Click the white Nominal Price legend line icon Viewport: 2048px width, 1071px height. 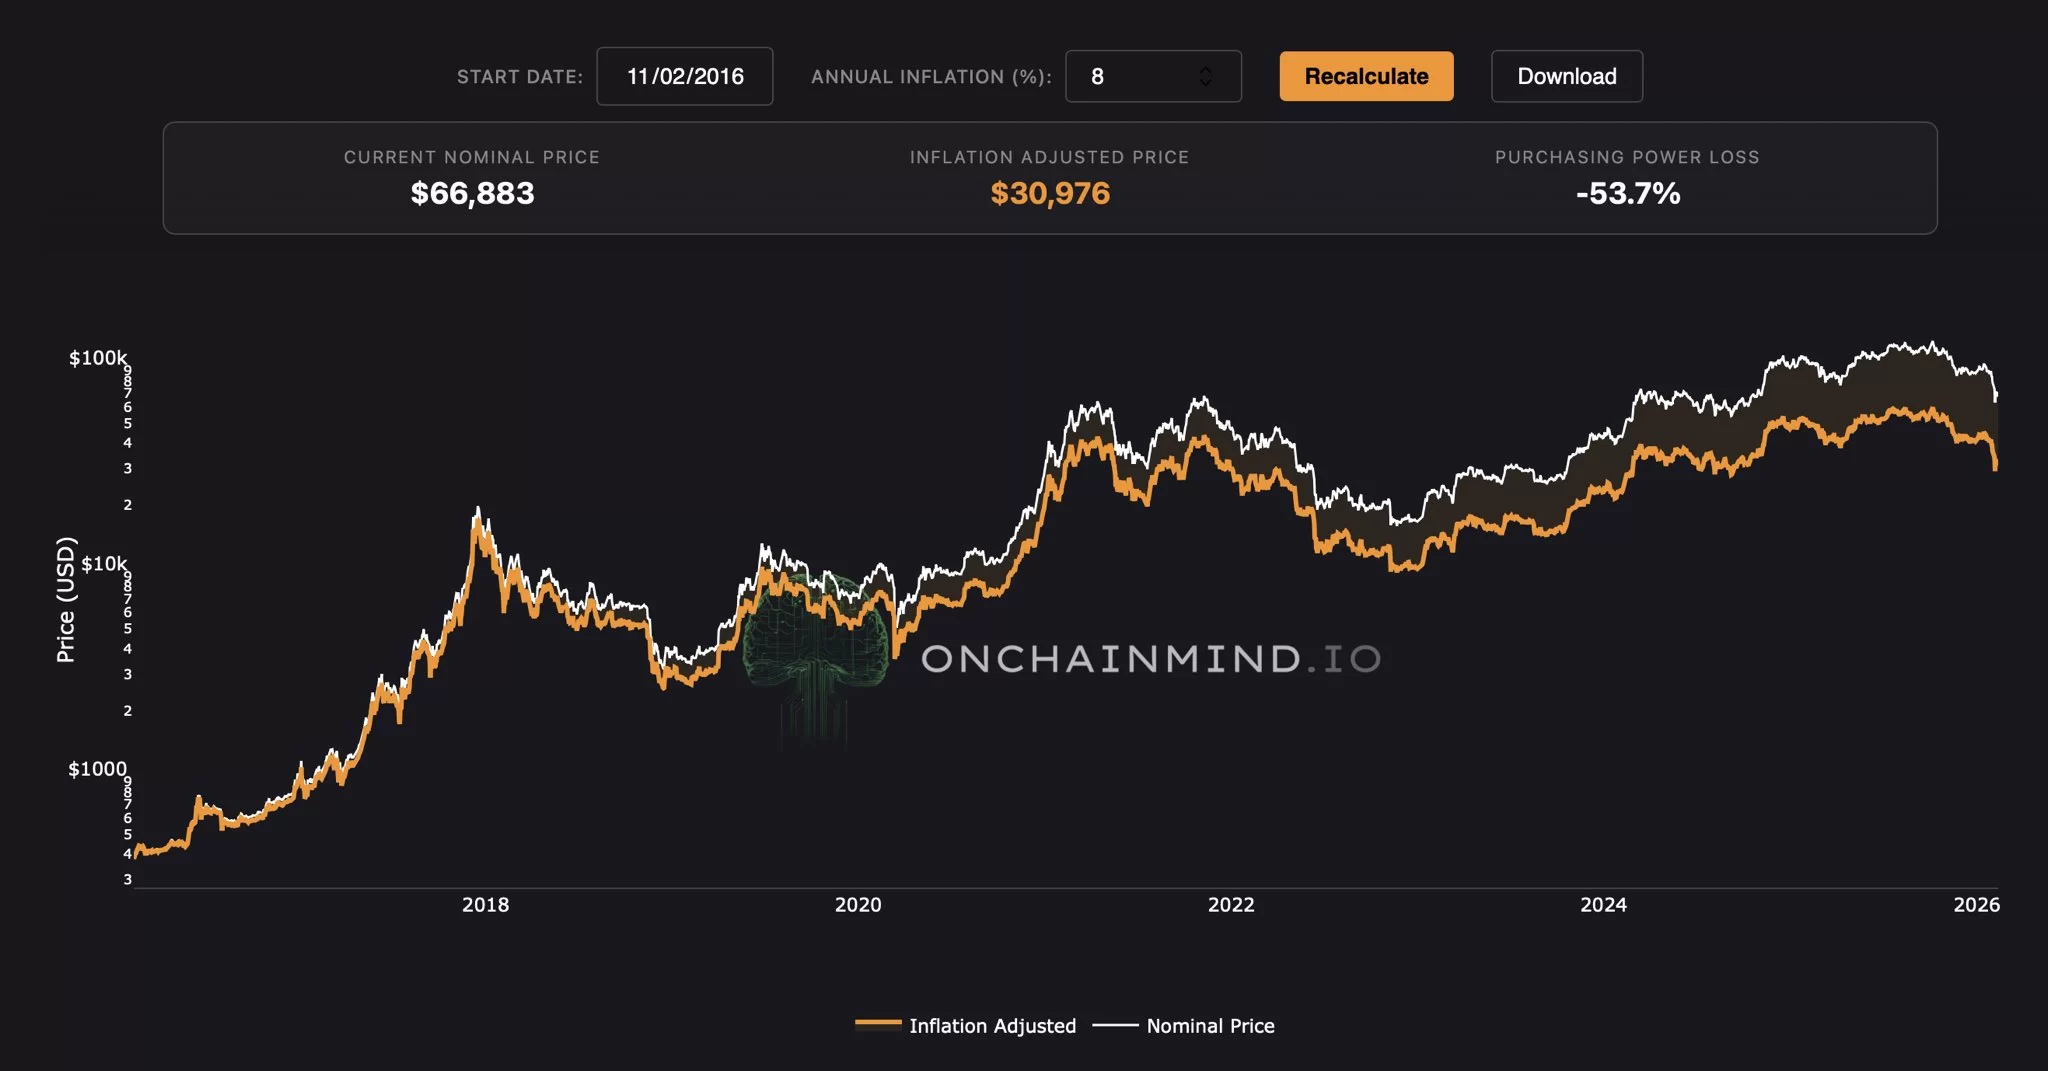[x=1113, y=1026]
